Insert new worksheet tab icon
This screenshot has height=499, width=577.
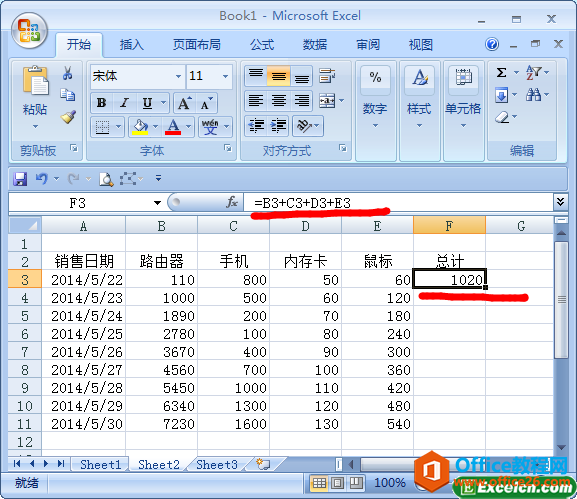(x=263, y=464)
